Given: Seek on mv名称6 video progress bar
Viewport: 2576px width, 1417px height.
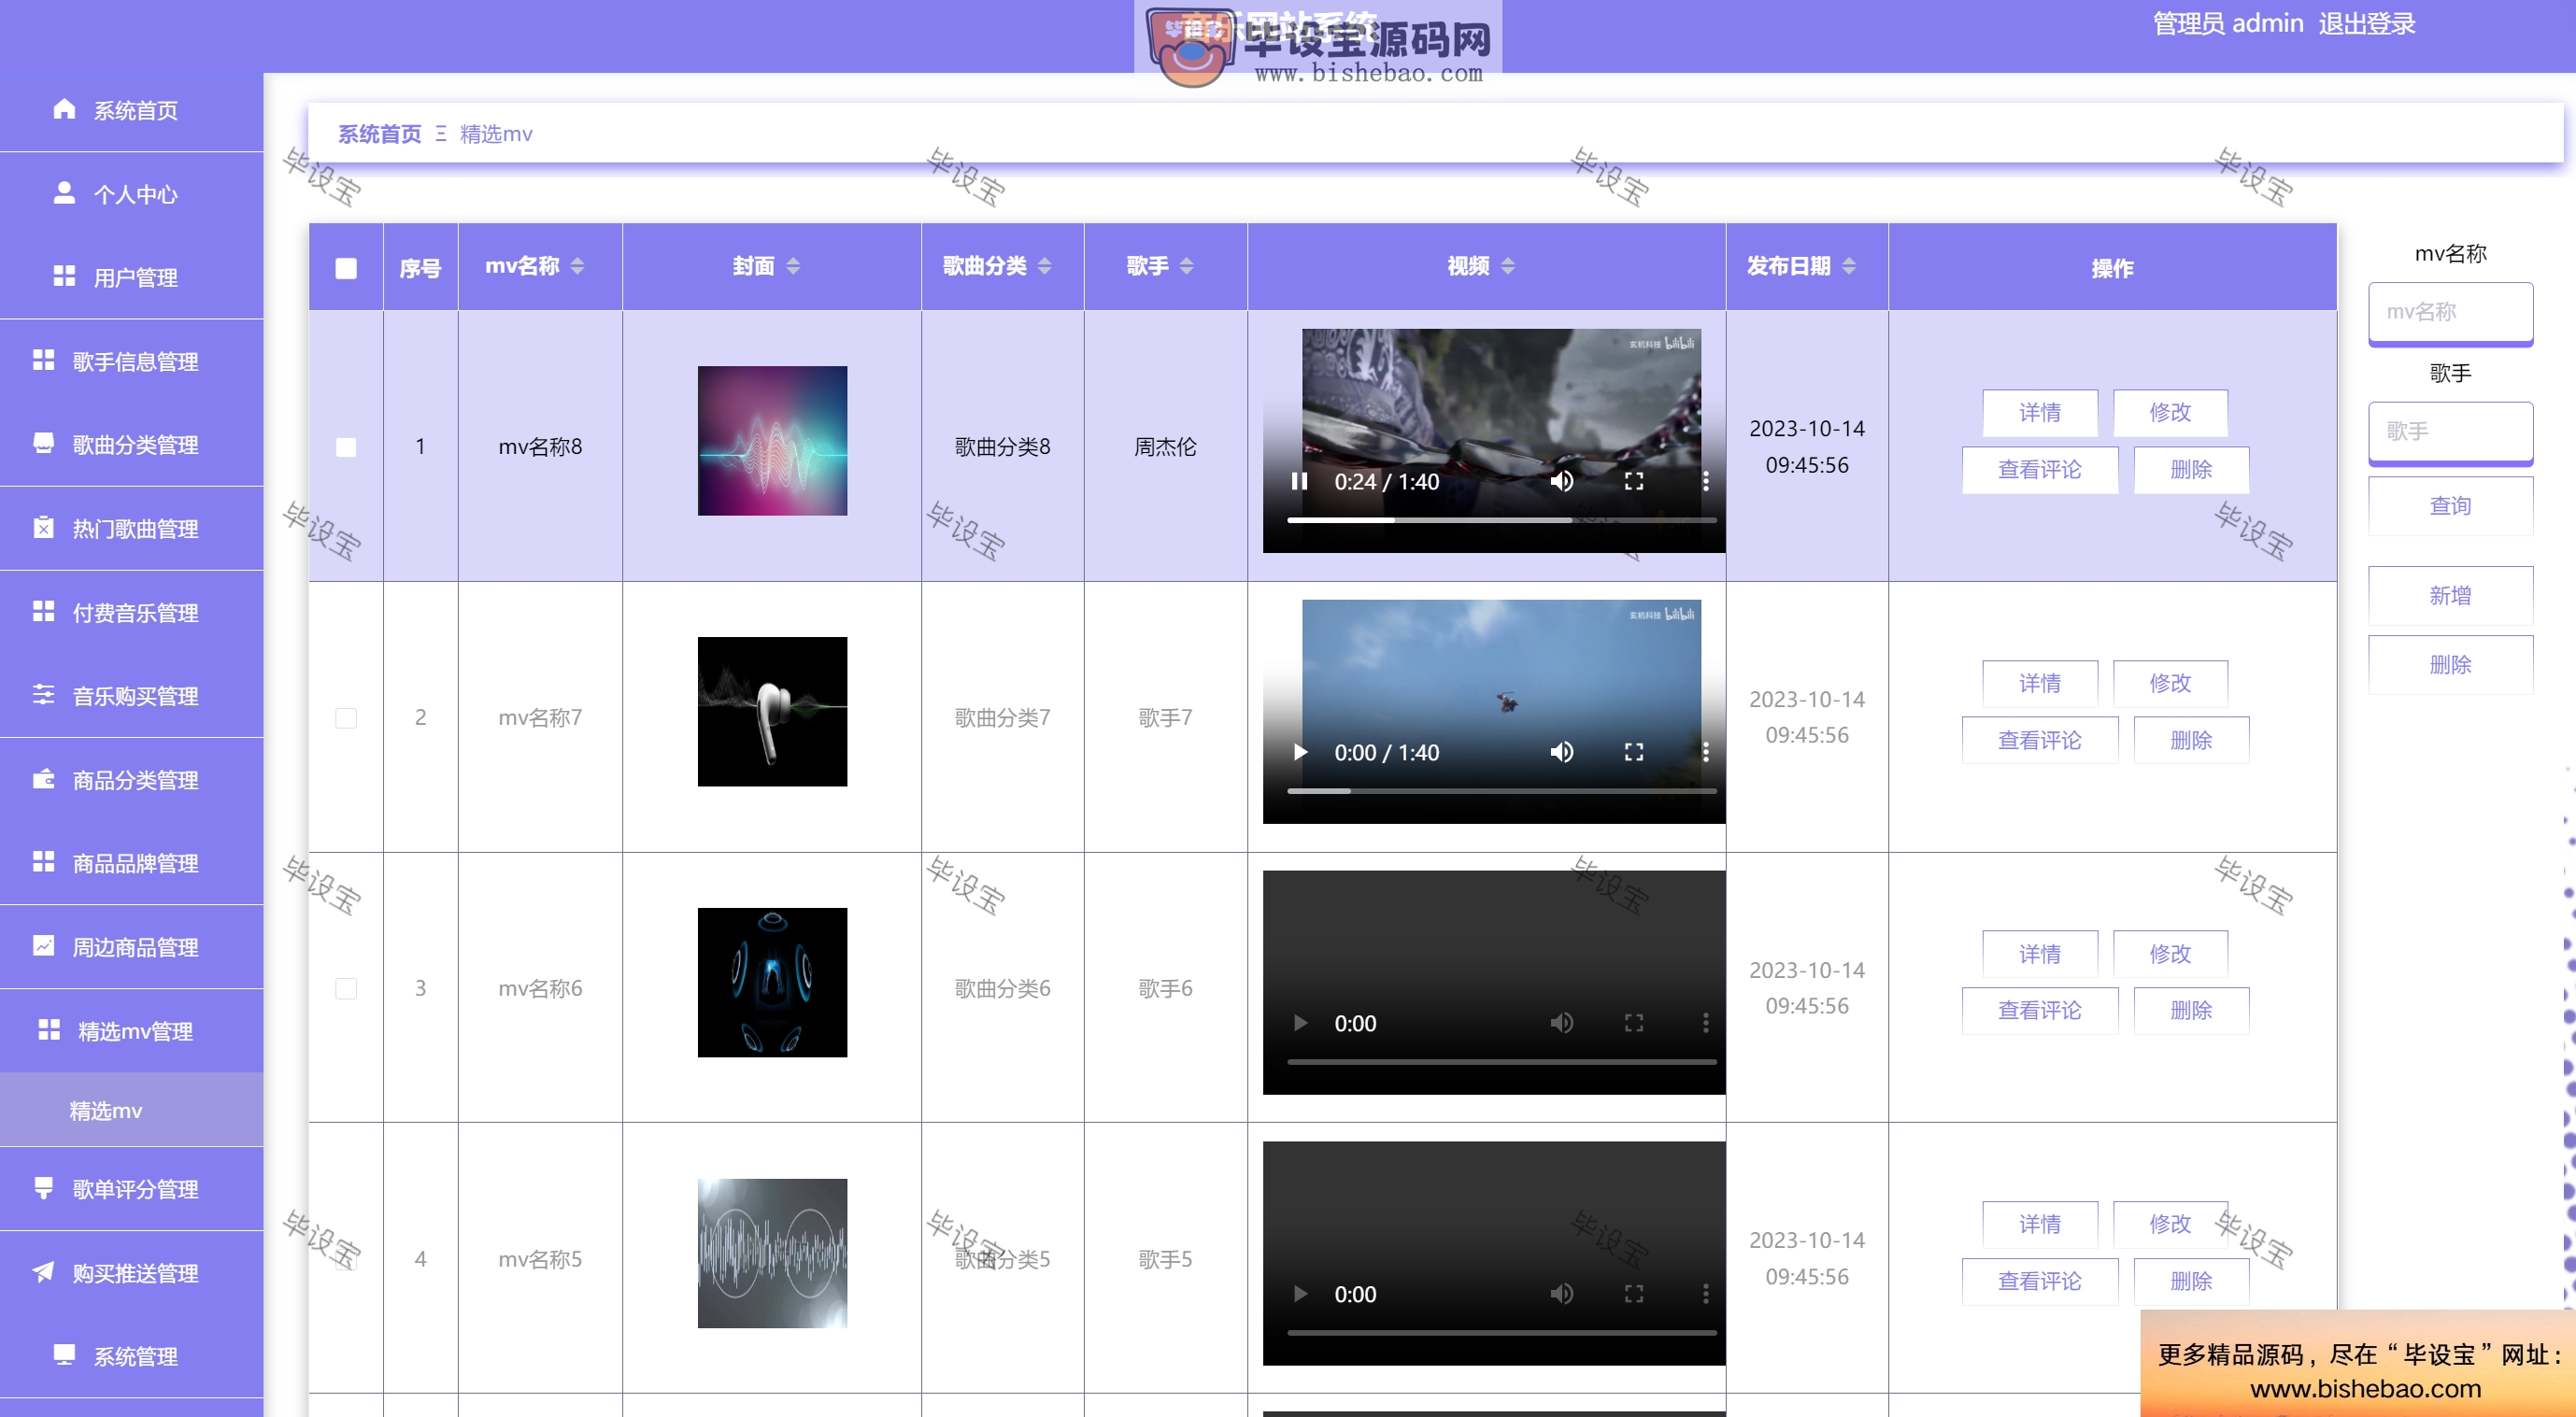Looking at the screenshot, I should [1501, 1062].
